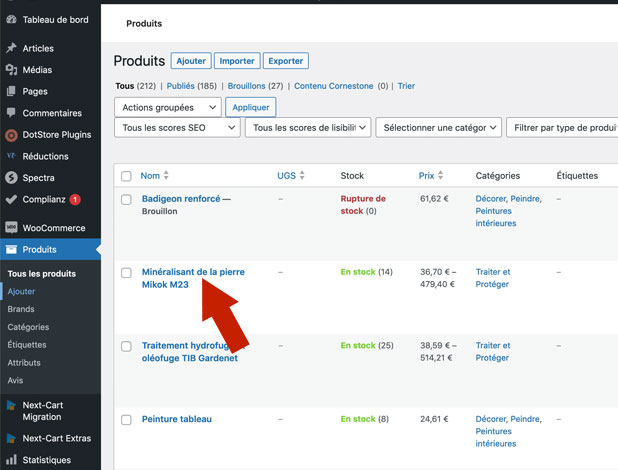Open the Actions groupées dropdown
The width and height of the screenshot is (618, 470).
coord(168,107)
